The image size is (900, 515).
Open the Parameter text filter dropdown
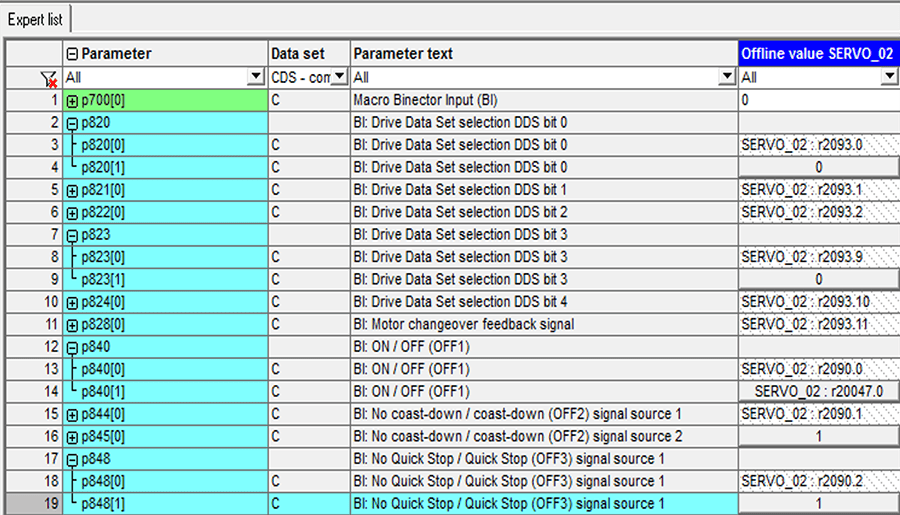click(x=727, y=76)
